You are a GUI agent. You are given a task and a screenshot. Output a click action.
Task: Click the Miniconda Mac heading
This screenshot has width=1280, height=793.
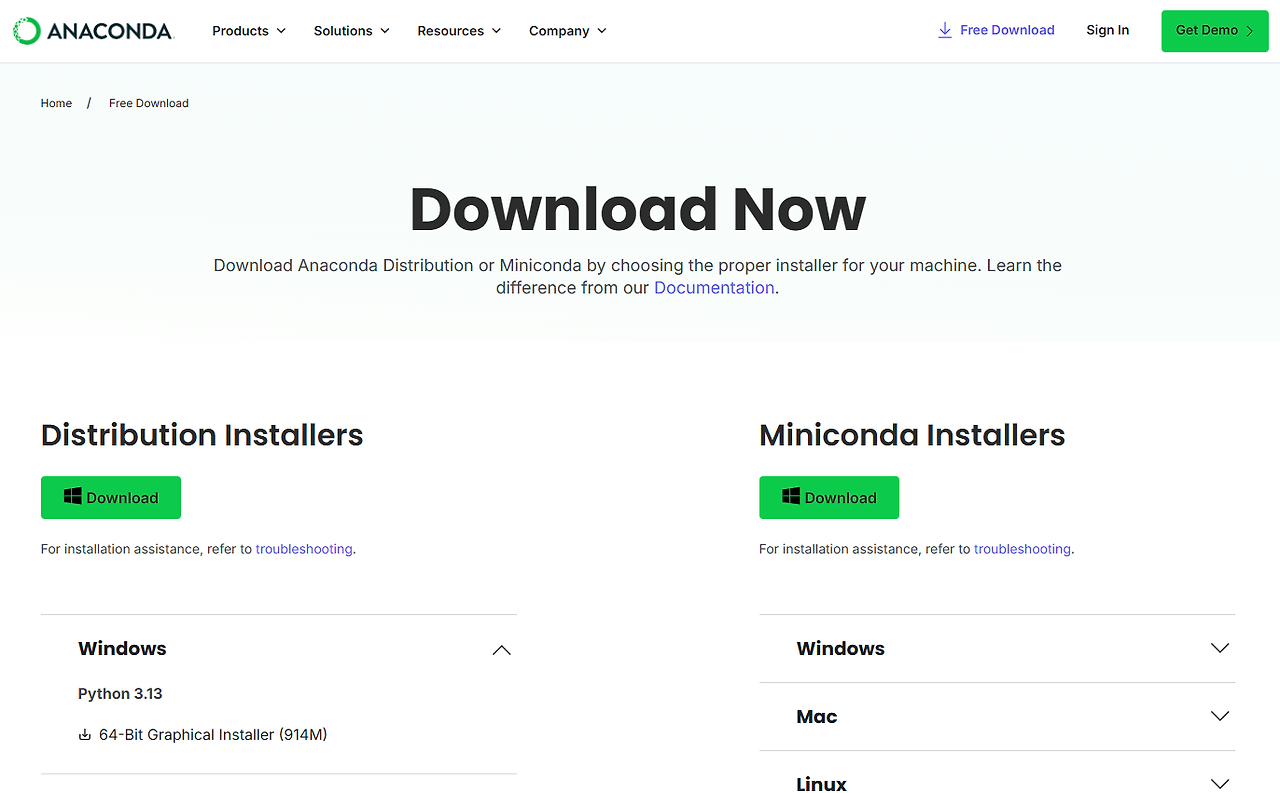click(x=817, y=717)
